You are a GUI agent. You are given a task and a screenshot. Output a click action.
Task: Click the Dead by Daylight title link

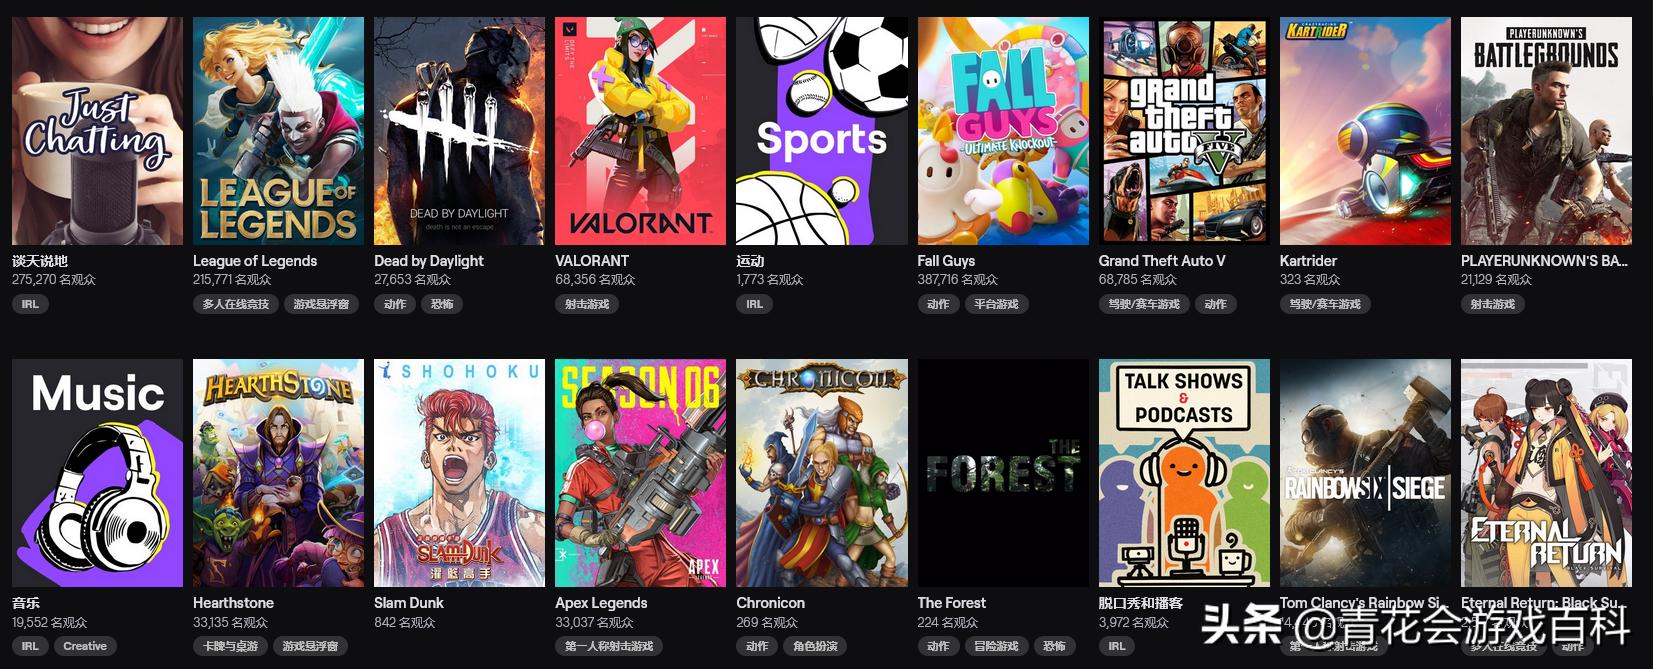(429, 261)
